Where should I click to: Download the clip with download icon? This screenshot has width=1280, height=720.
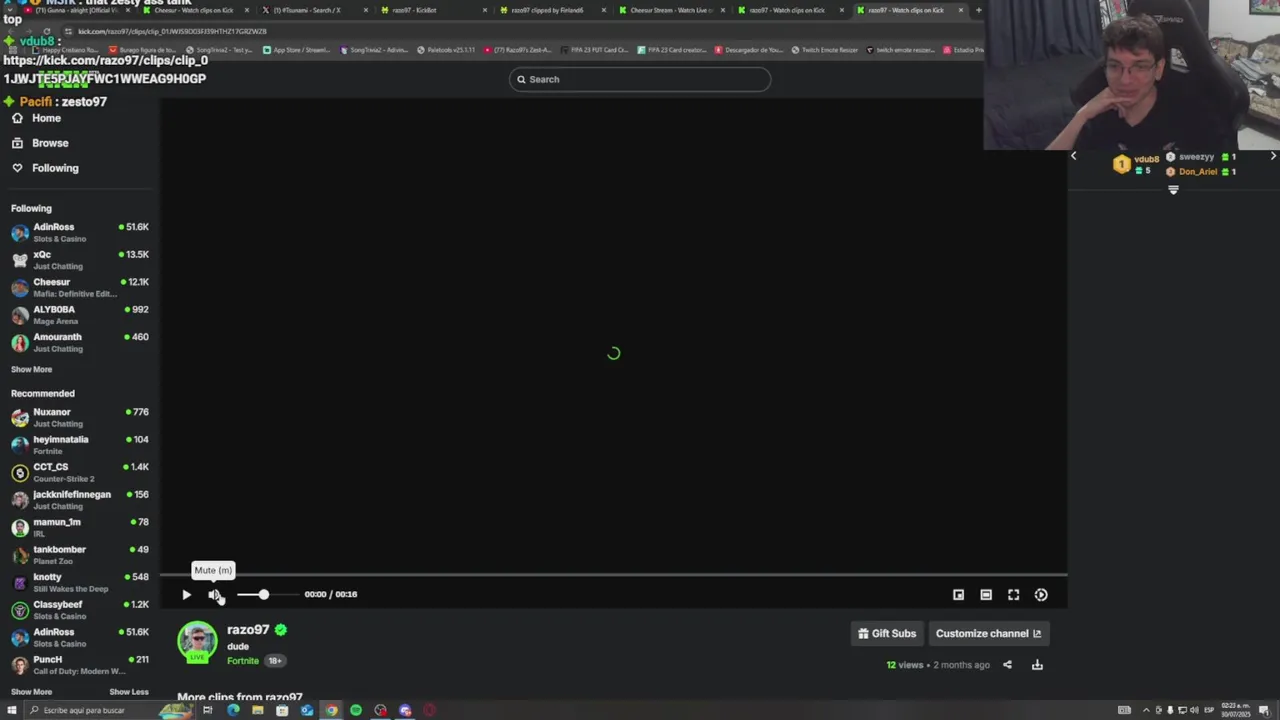[x=1037, y=665]
